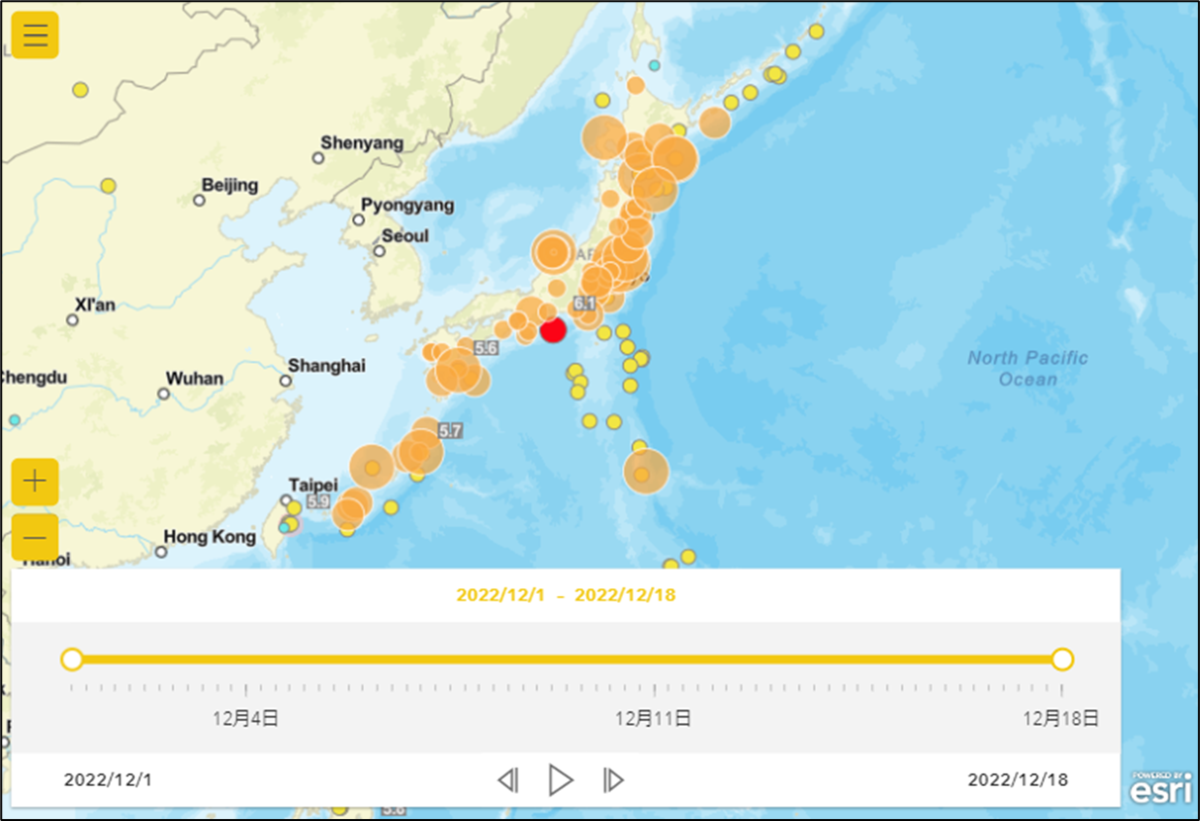Screen dimensions: 1200x821
Task: Click the 5.6 magnitude label
Action: pyautogui.click(x=486, y=348)
